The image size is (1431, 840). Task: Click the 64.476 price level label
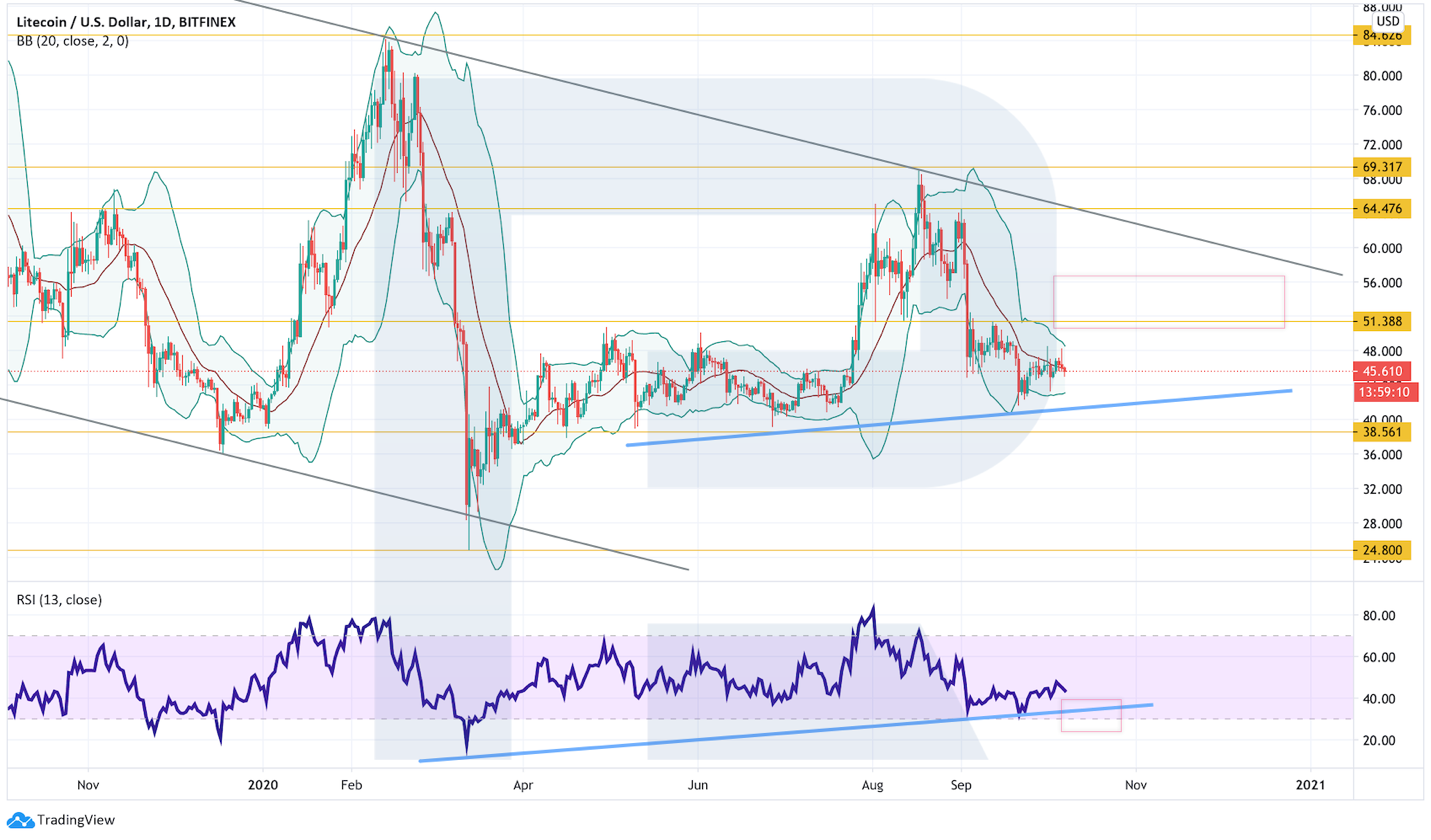[1381, 209]
